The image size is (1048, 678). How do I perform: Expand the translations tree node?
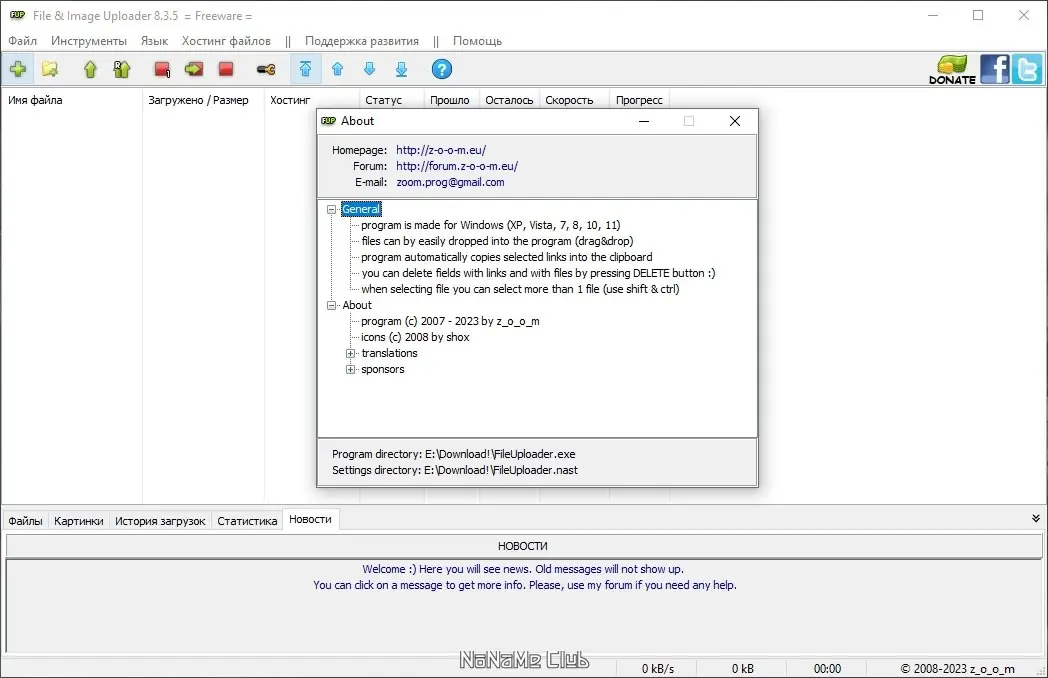(x=350, y=353)
